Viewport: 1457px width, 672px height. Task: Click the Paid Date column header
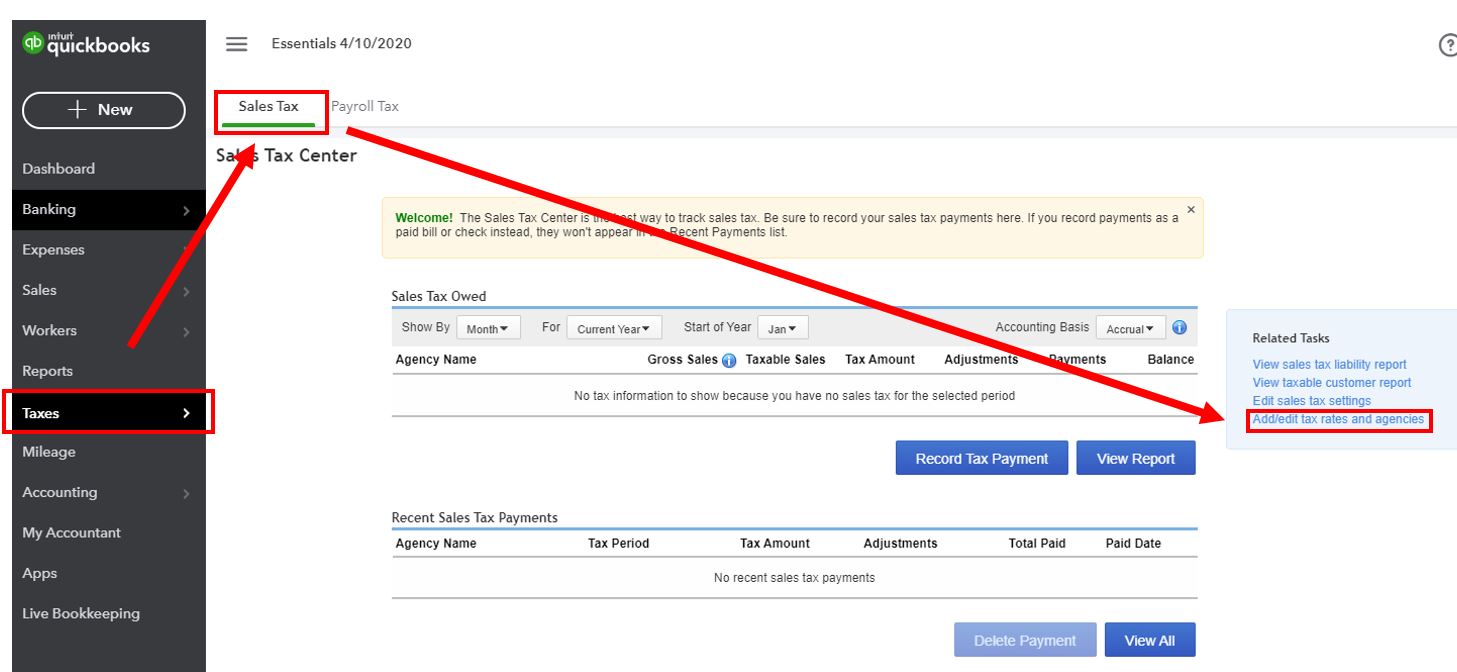1134,543
